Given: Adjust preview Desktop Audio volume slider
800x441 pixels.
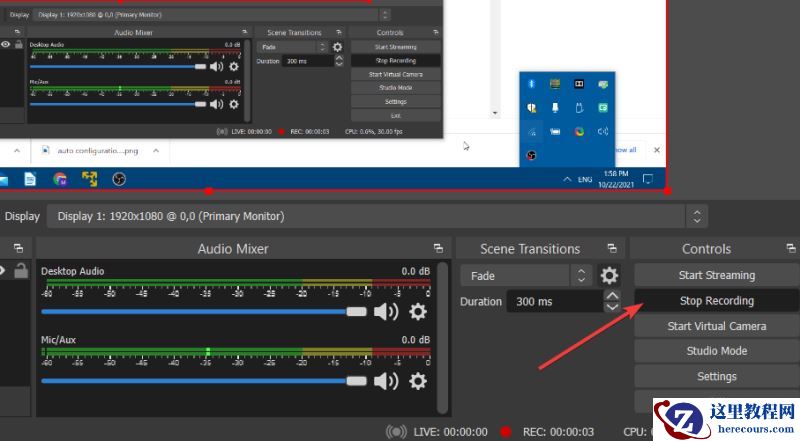Looking at the screenshot, I should click(118, 66).
